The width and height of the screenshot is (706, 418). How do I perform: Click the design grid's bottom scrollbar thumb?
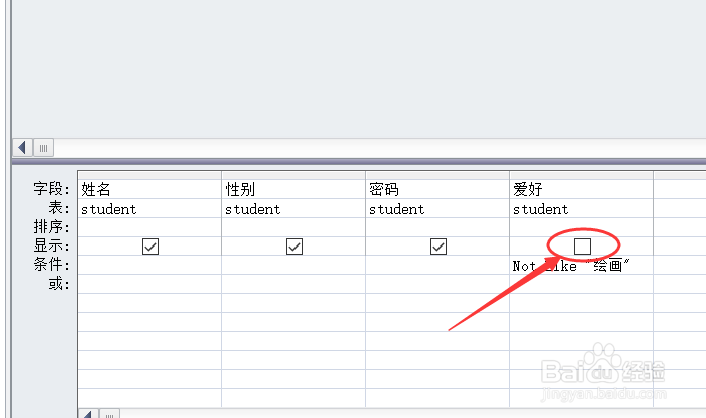click(x=109, y=413)
